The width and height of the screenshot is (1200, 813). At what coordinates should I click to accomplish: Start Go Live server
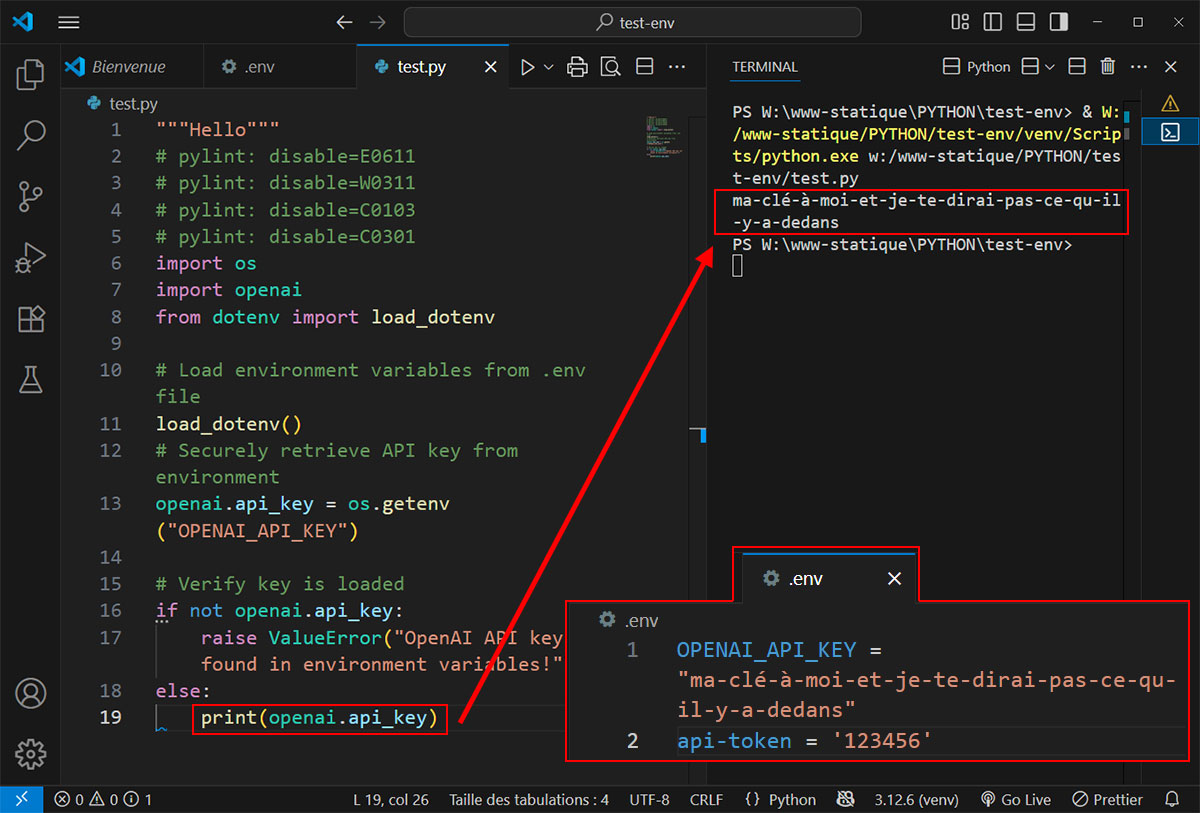pyautogui.click(x=1016, y=799)
